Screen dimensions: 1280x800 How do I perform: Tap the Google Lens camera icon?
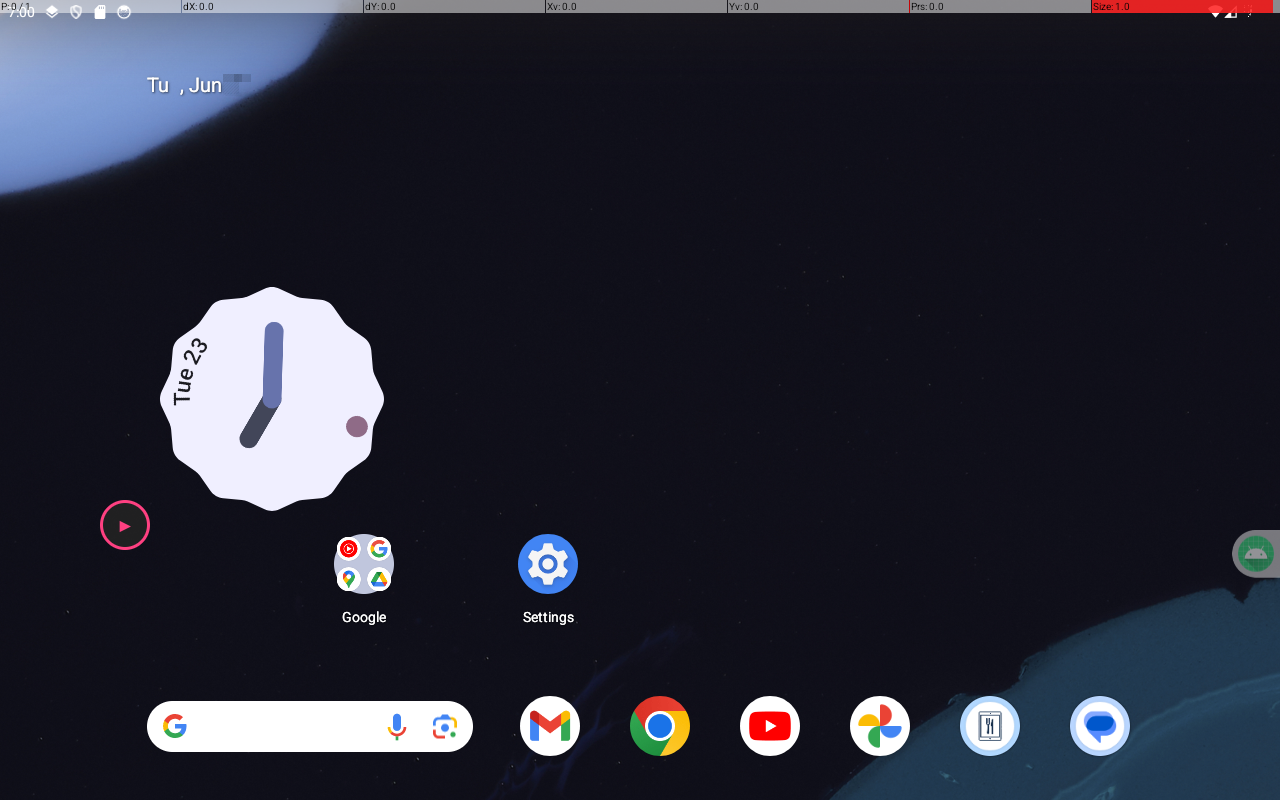[x=445, y=727]
